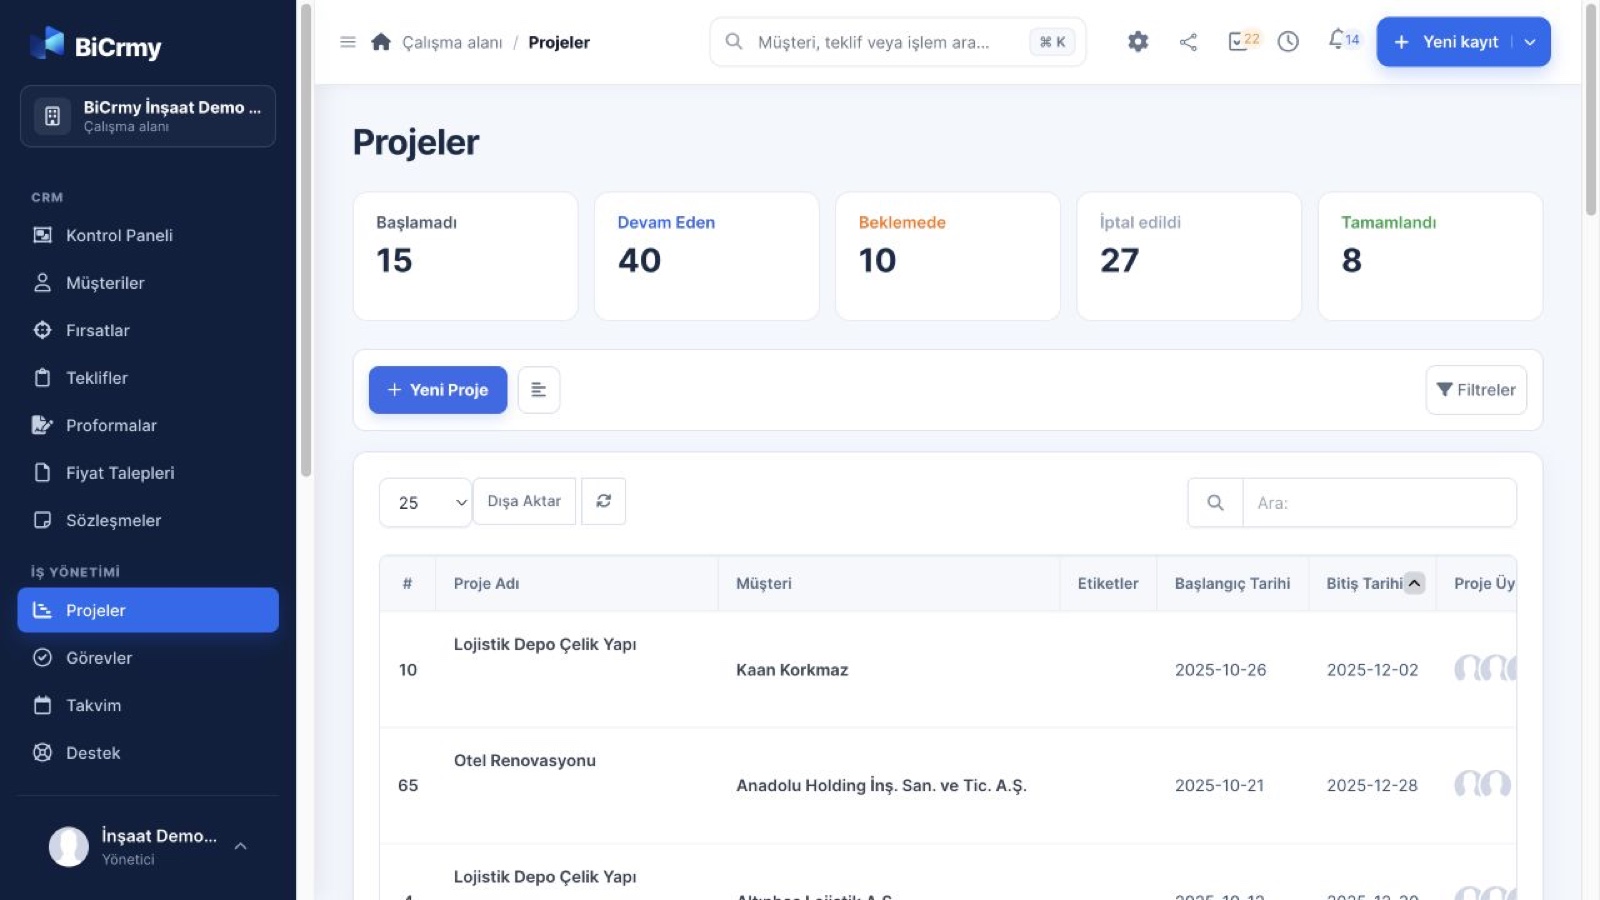
Task: Sort by Etiketler column header
Action: (1108, 583)
